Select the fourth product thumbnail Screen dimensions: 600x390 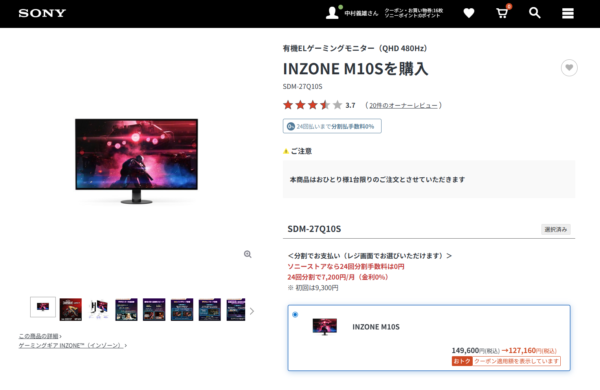[x=126, y=309]
